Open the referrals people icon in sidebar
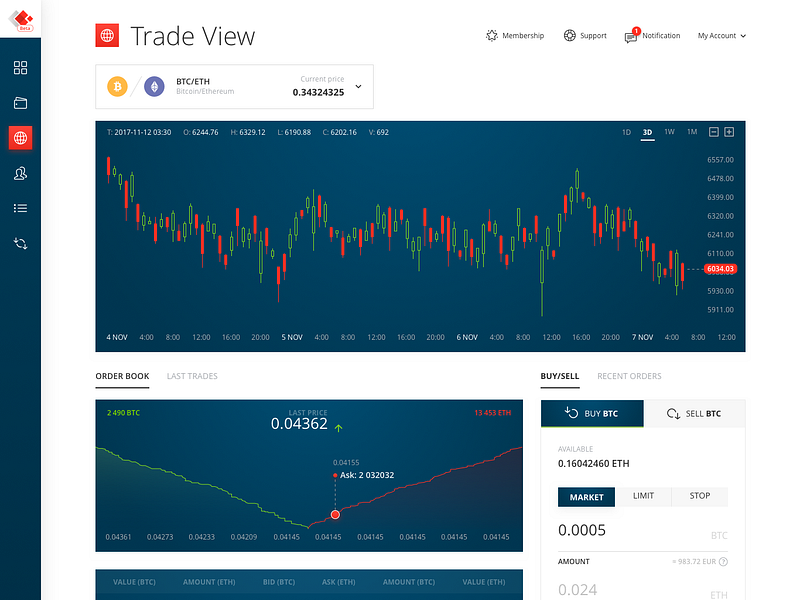This screenshot has width=800, height=600. tap(22, 172)
